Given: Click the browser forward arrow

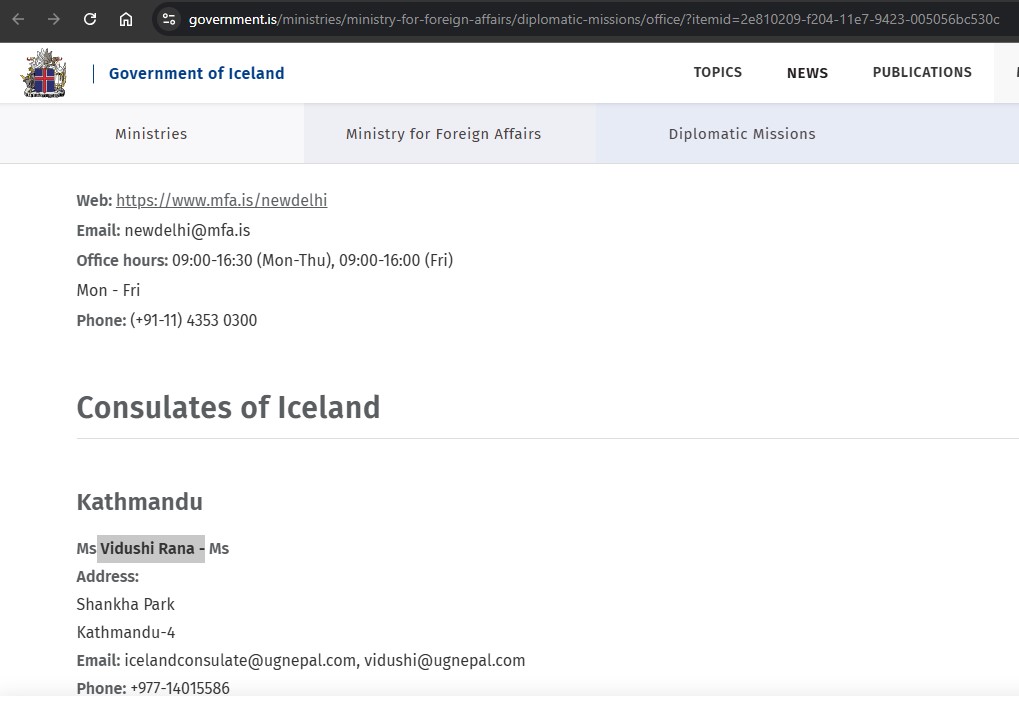Looking at the screenshot, I should [x=54, y=19].
